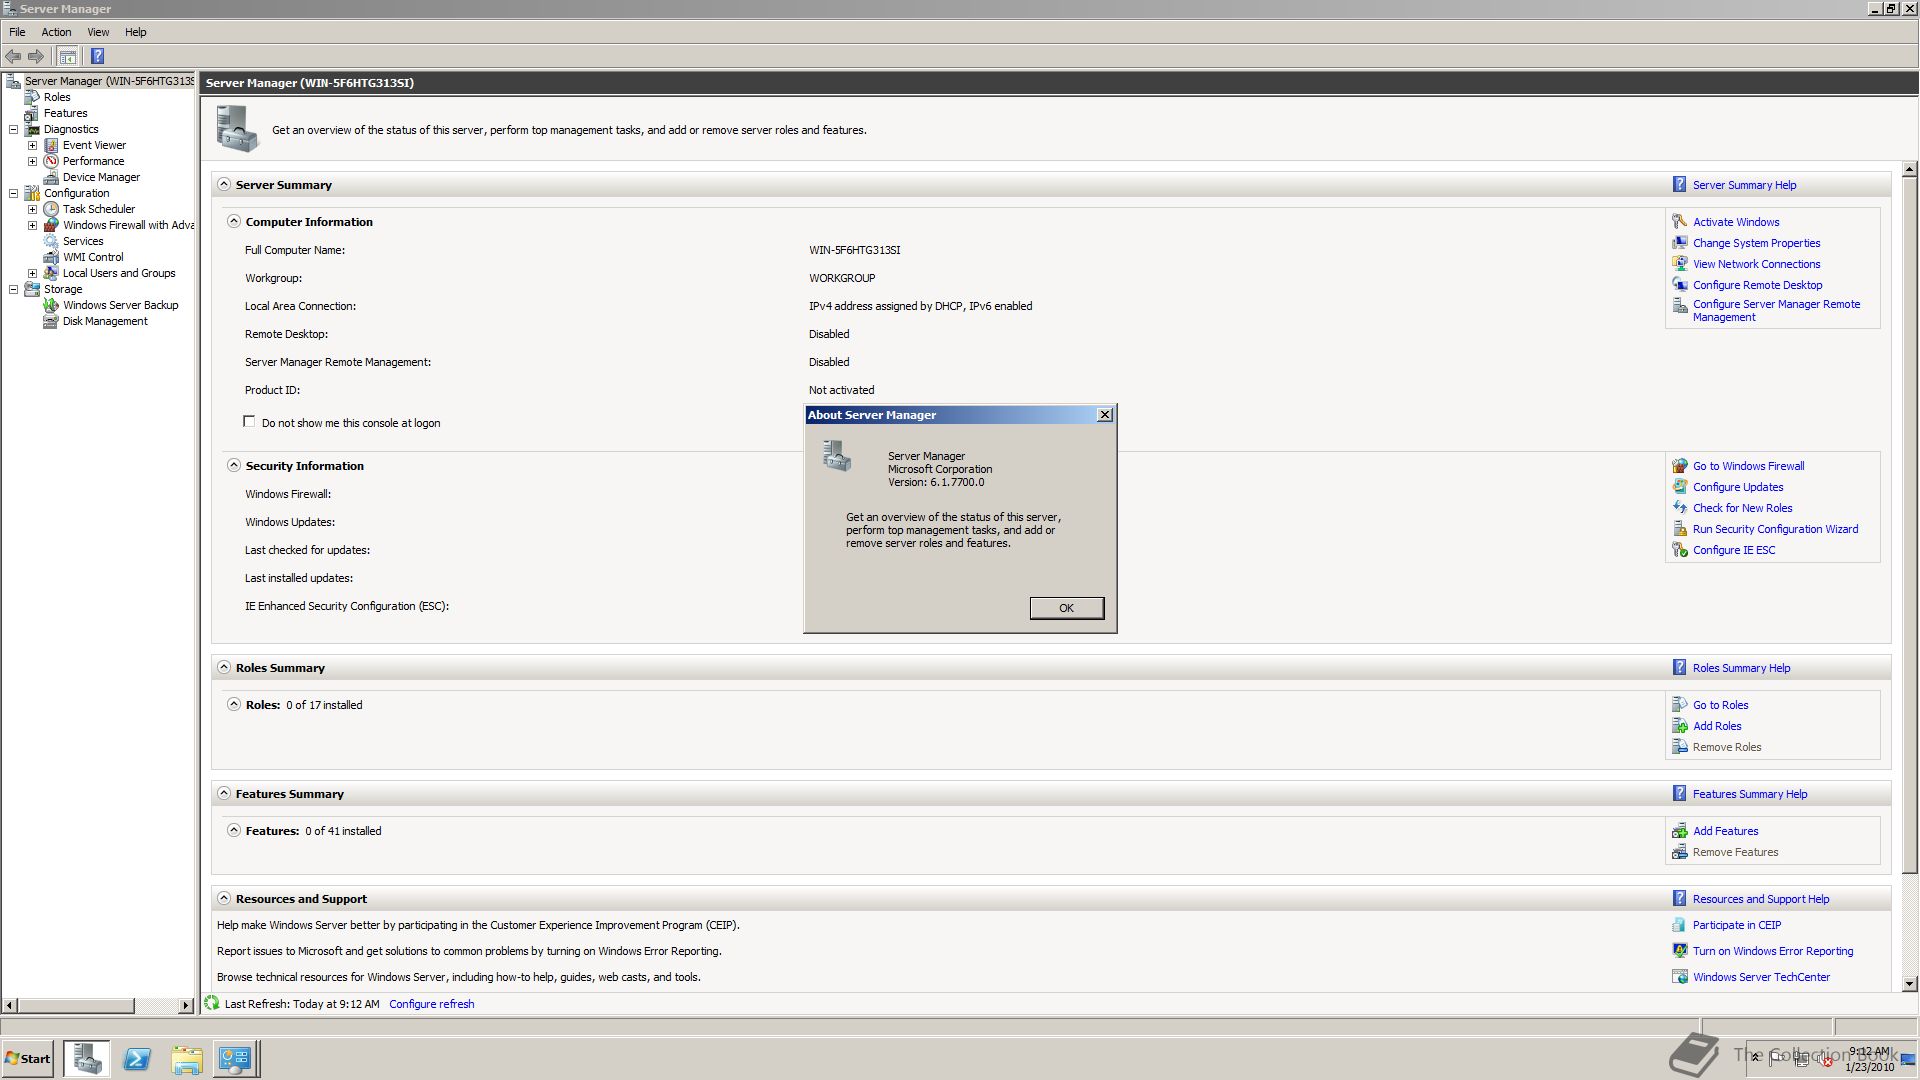Click the Check for New Roles icon

(x=1680, y=507)
